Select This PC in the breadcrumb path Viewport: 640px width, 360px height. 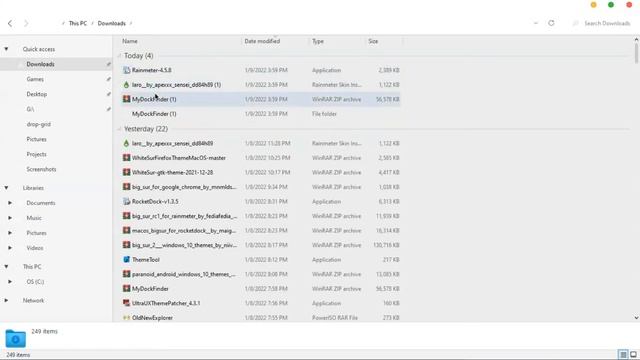coord(78,23)
